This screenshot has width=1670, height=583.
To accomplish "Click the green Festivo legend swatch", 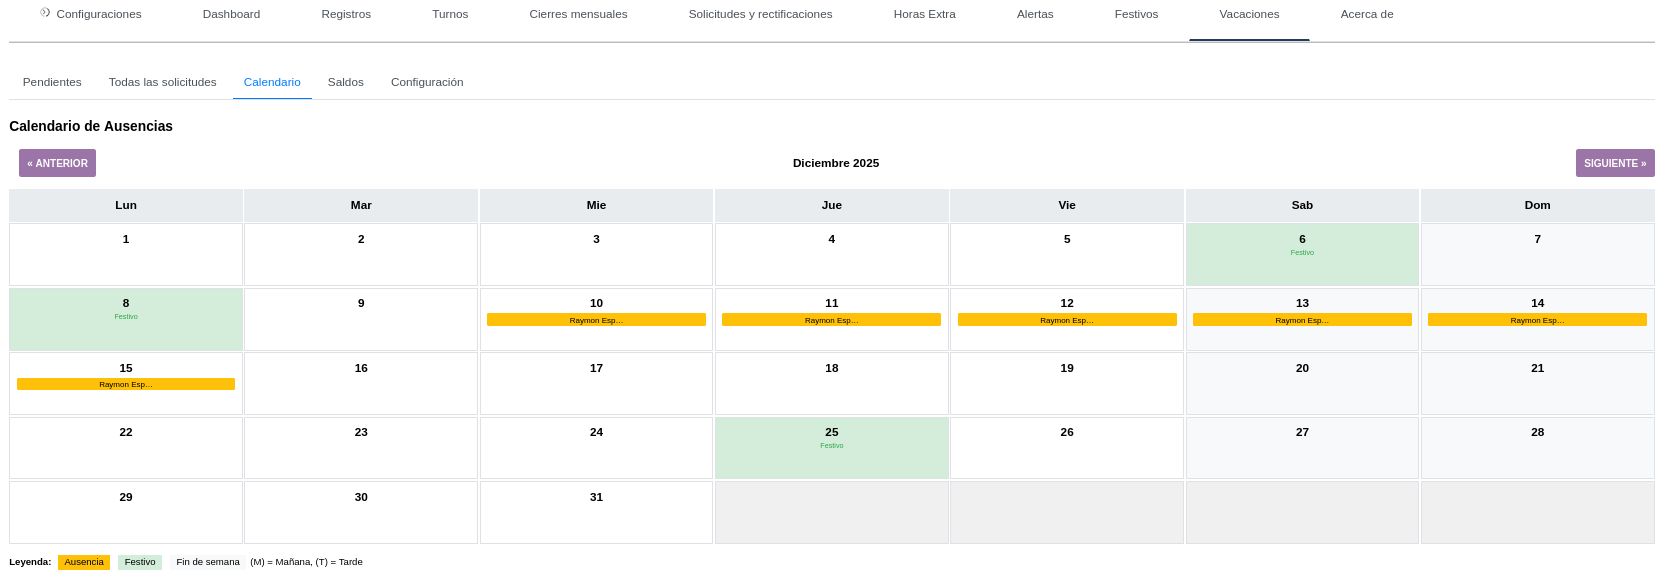I will 140,562.
